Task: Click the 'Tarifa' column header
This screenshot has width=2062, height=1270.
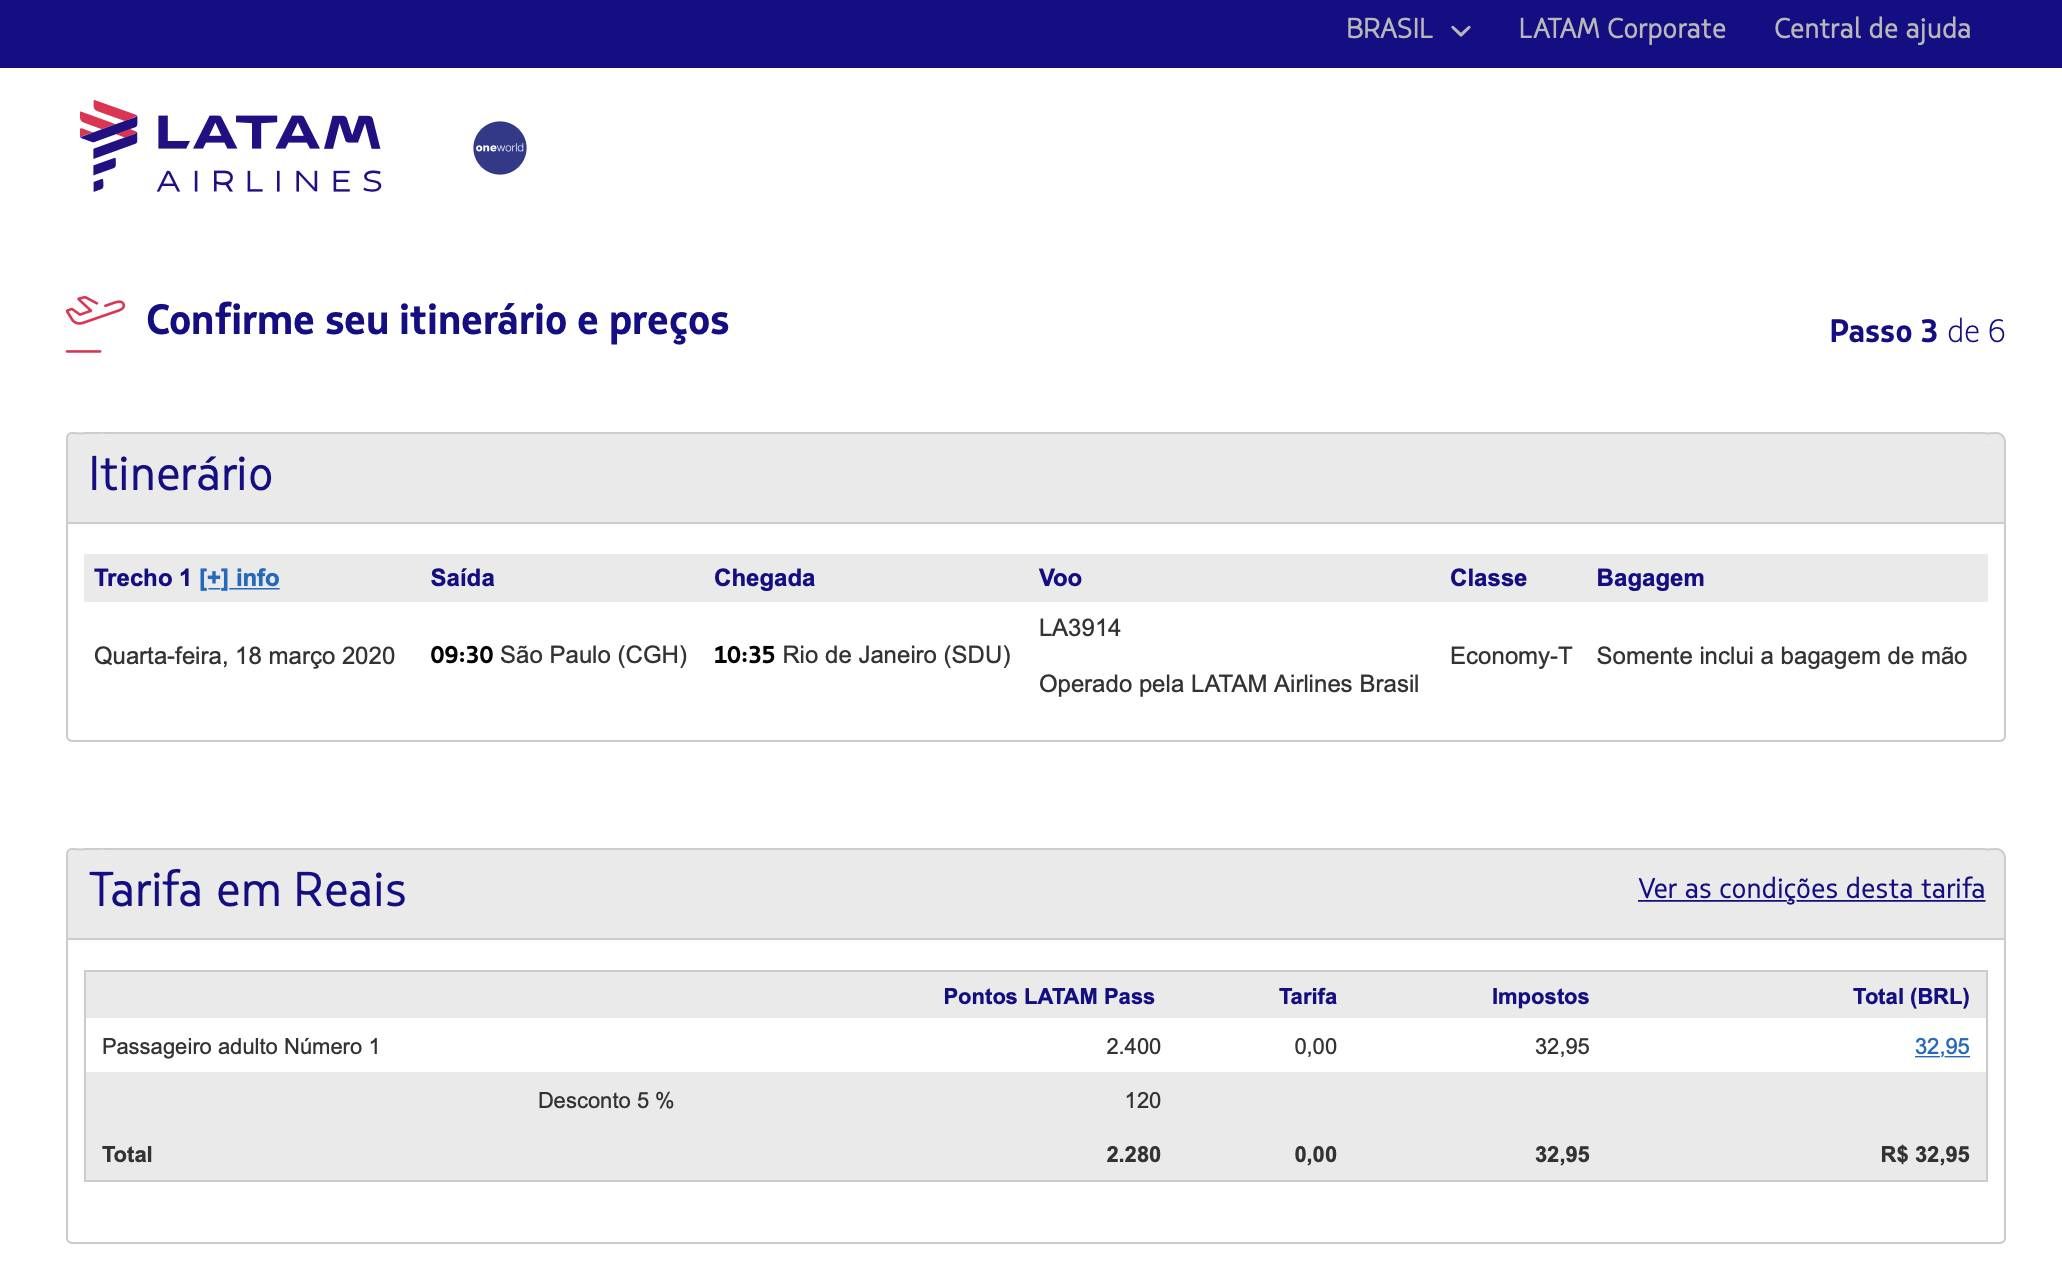Action: click(x=1308, y=997)
